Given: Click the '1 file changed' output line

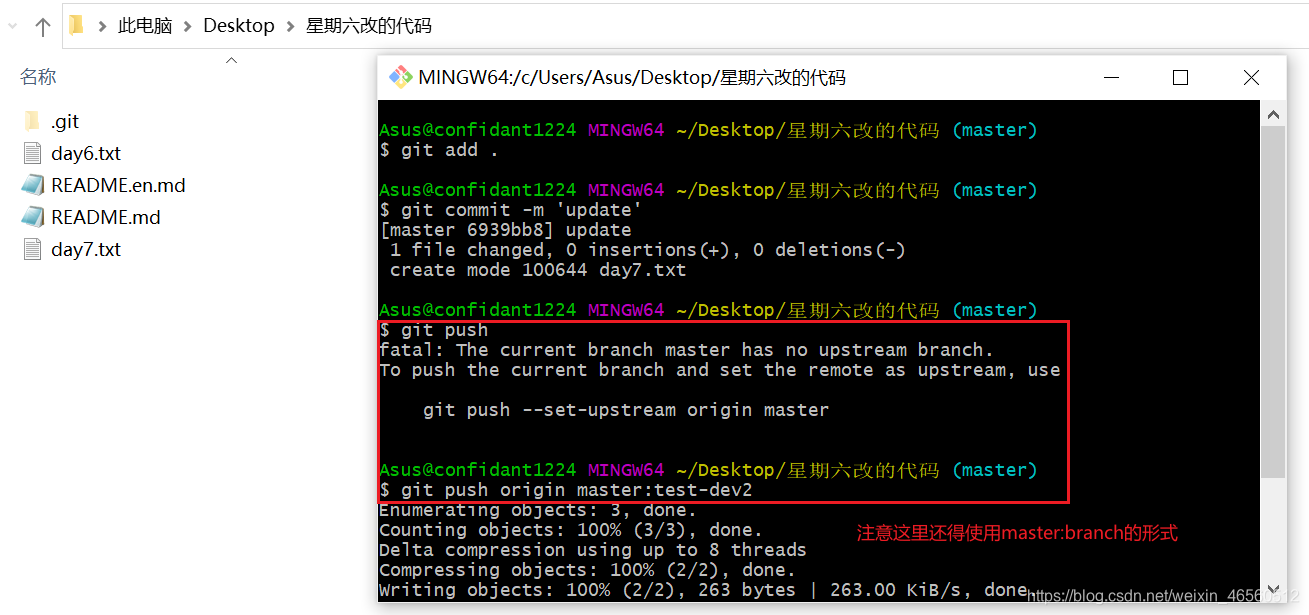Looking at the screenshot, I should point(647,250).
